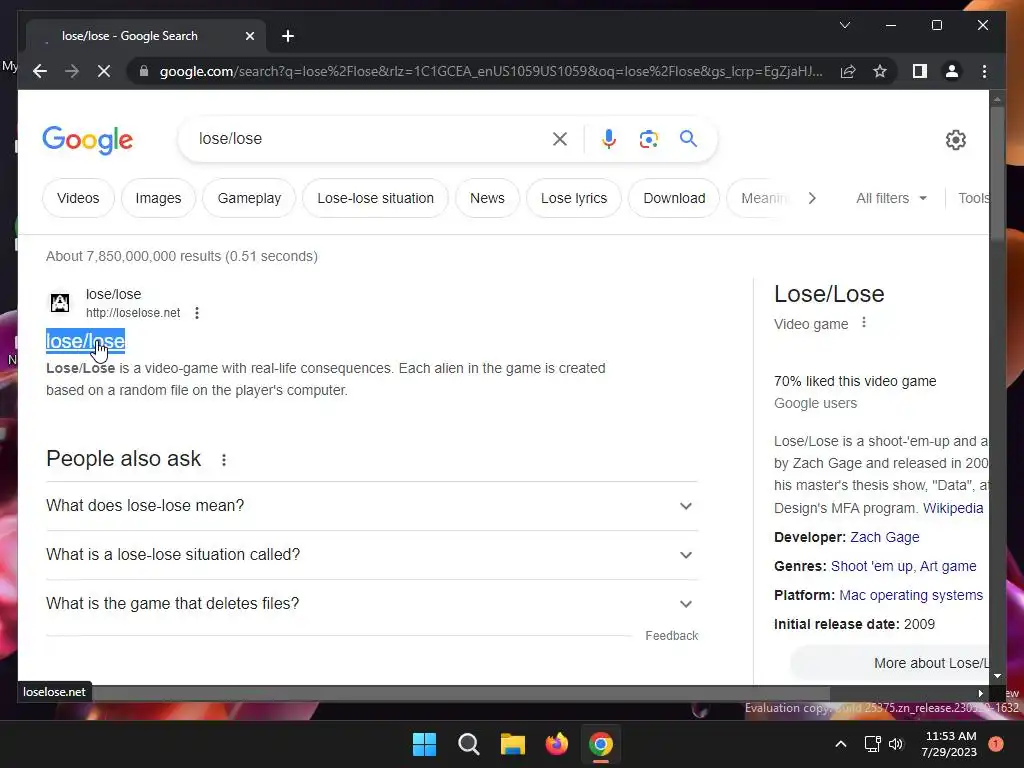Show hidden system tray icons
This screenshot has width=1024, height=768.
840,744
